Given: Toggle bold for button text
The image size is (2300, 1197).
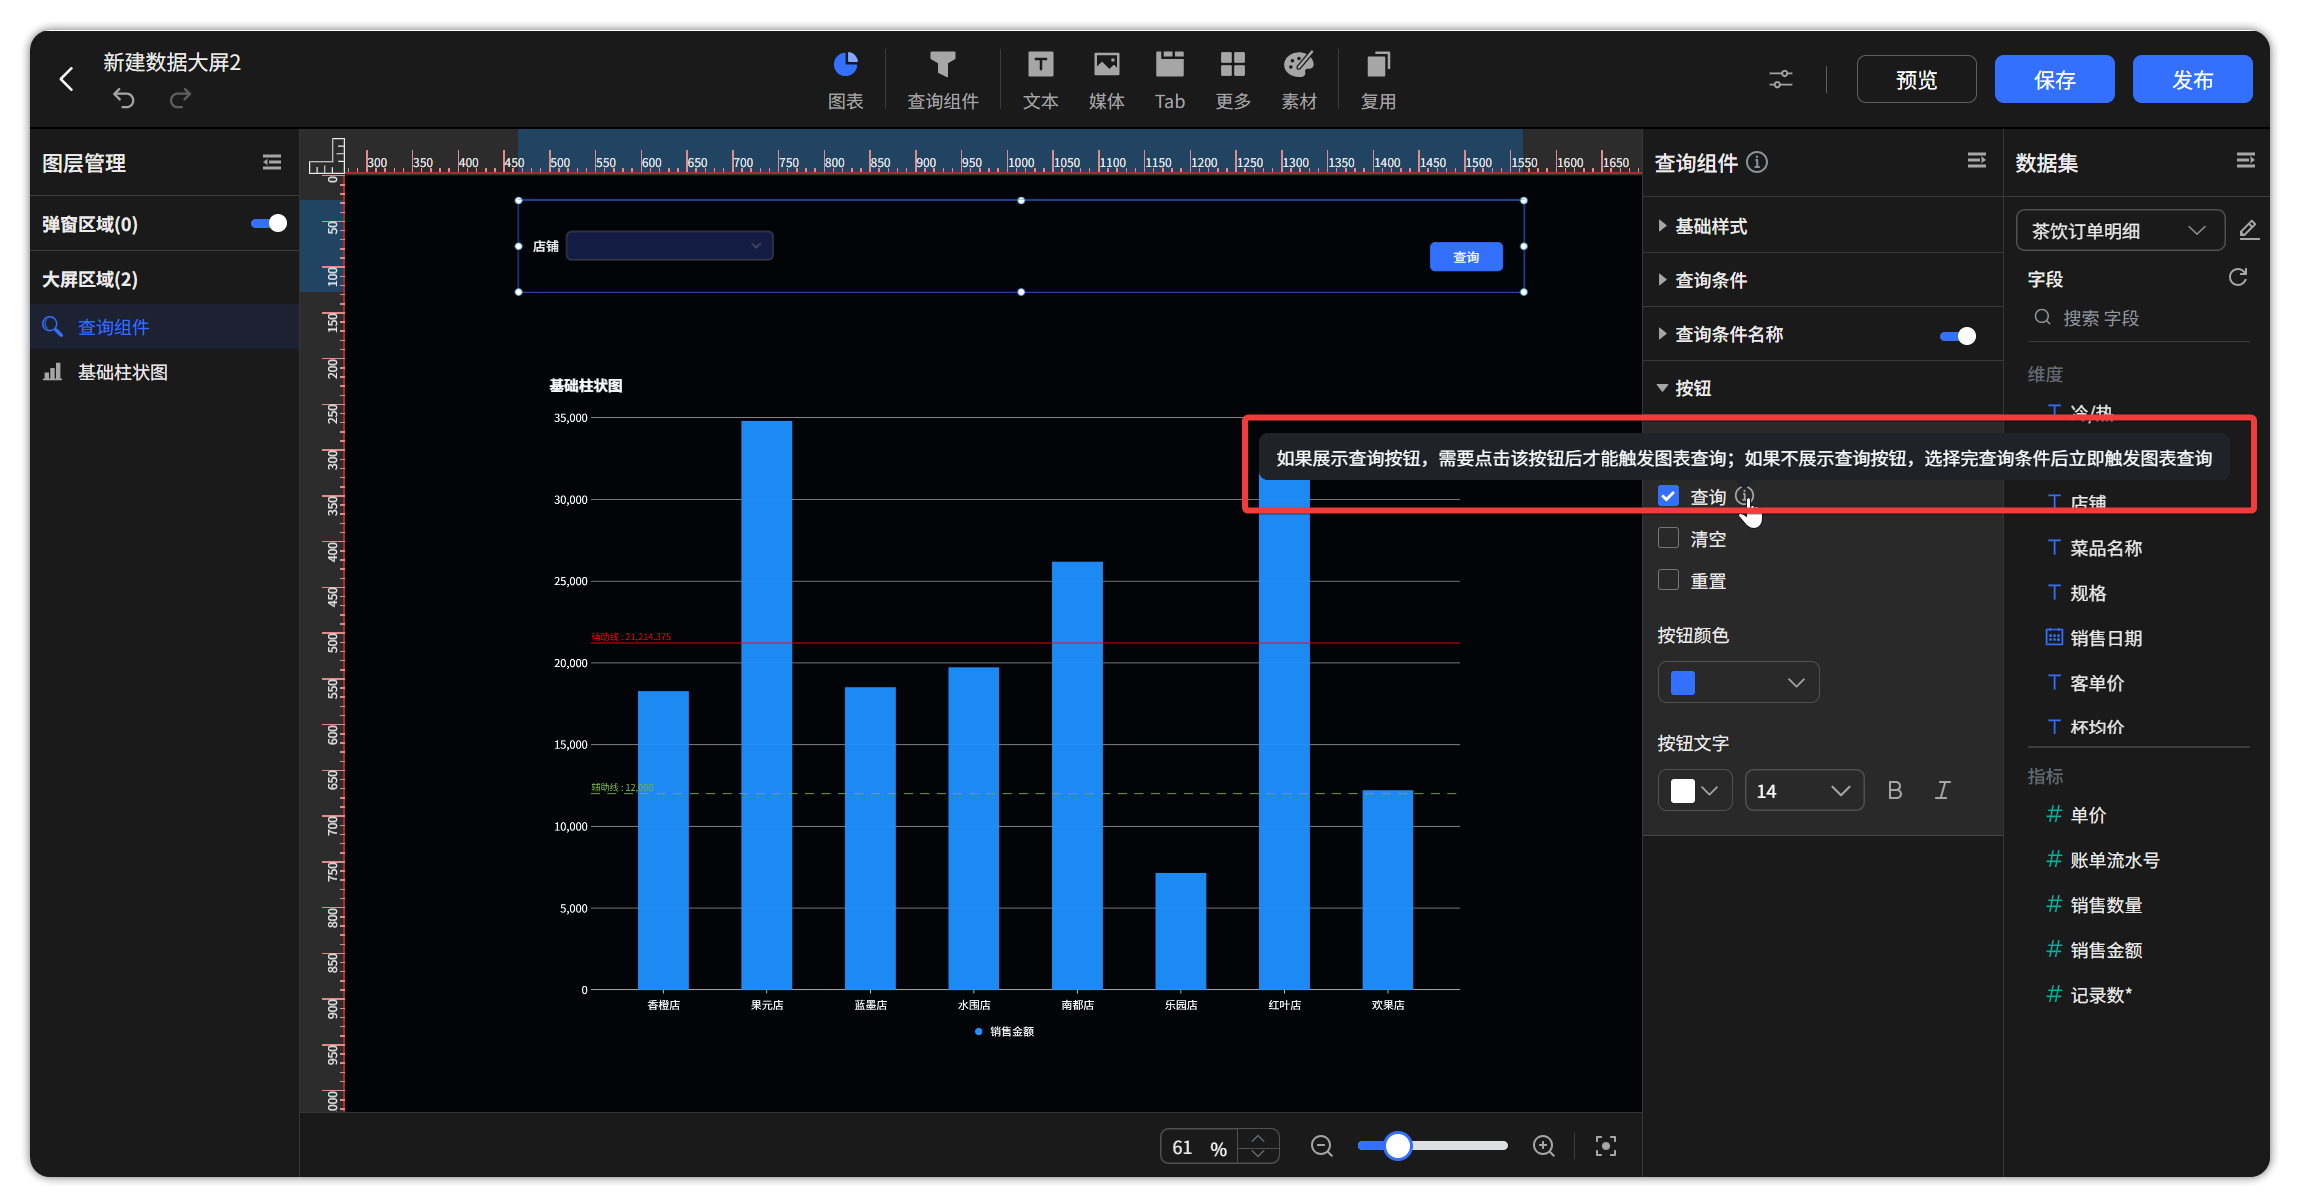Looking at the screenshot, I should tap(1894, 790).
